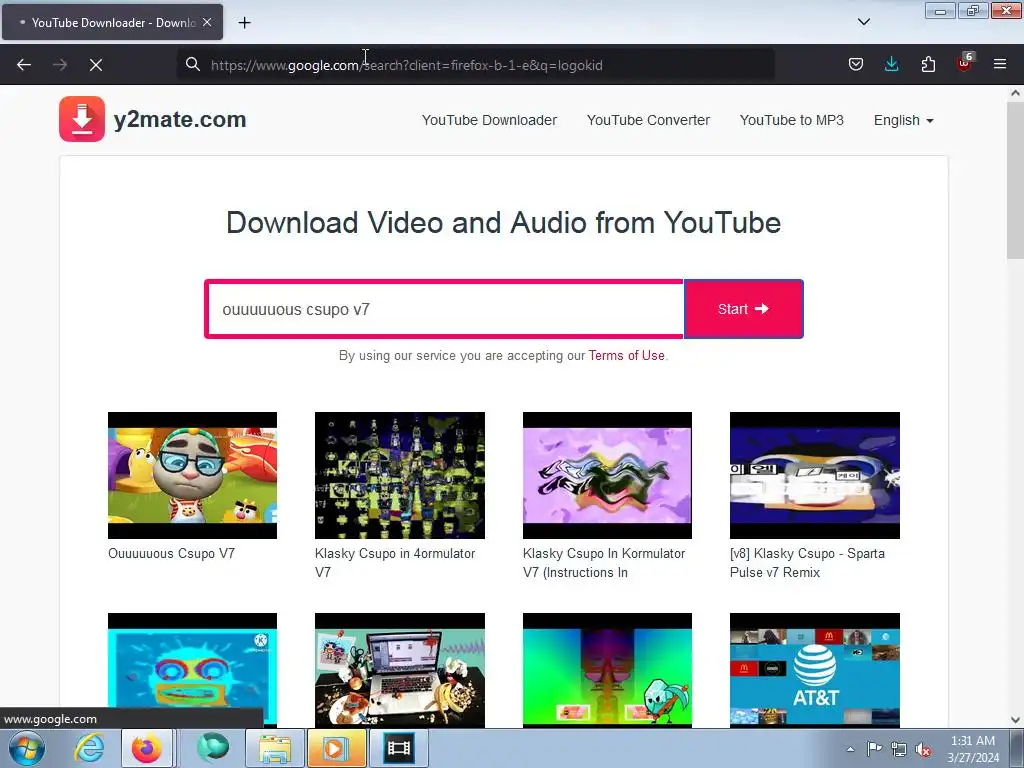Click the search magnifier in address bar
This screenshot has height=768, width=1024.
point(193,64)
